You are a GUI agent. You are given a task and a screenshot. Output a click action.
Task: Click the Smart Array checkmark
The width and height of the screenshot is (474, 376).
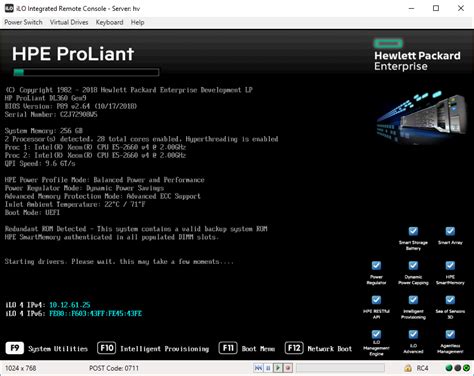(450, 231)
